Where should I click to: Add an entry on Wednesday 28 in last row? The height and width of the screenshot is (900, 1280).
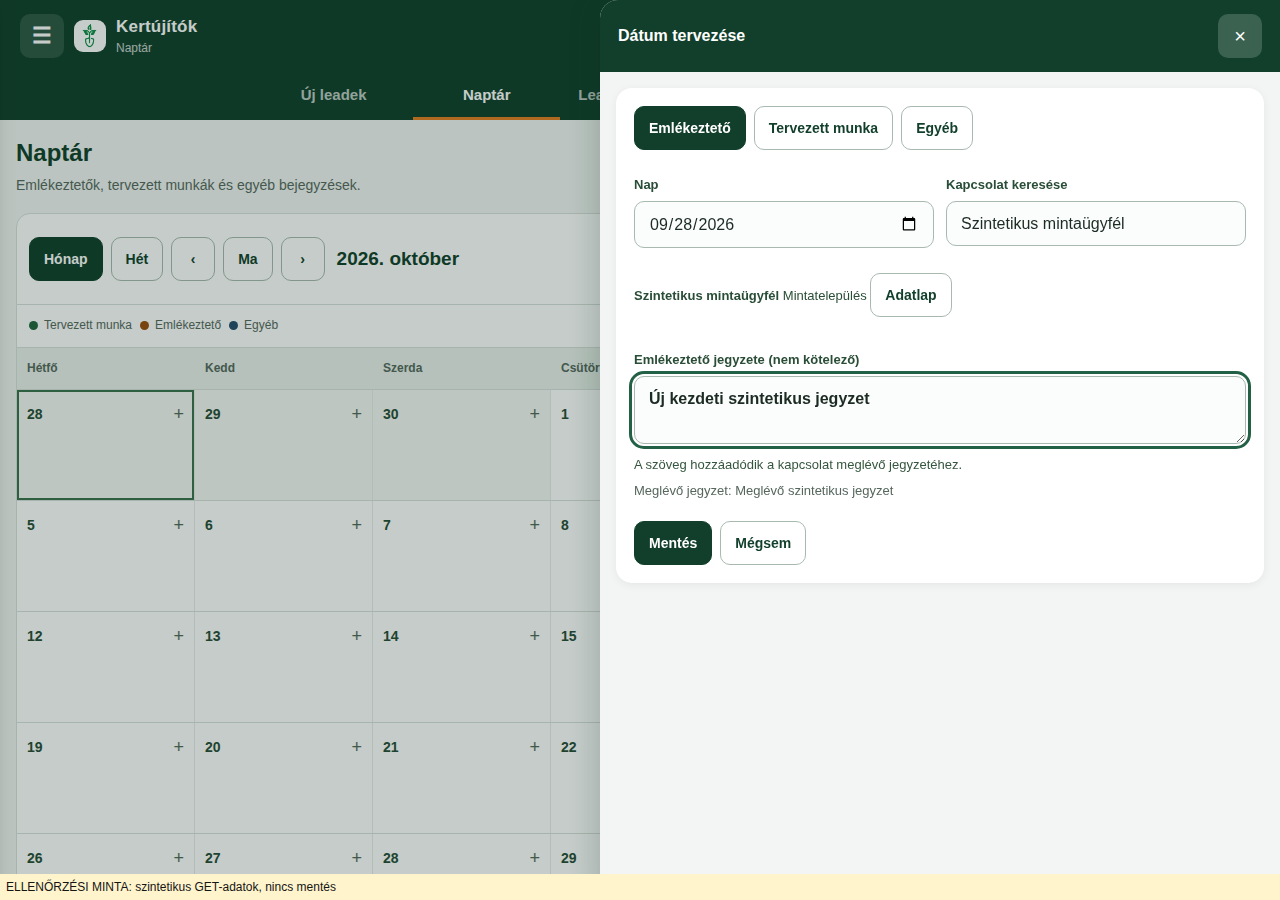535,857
